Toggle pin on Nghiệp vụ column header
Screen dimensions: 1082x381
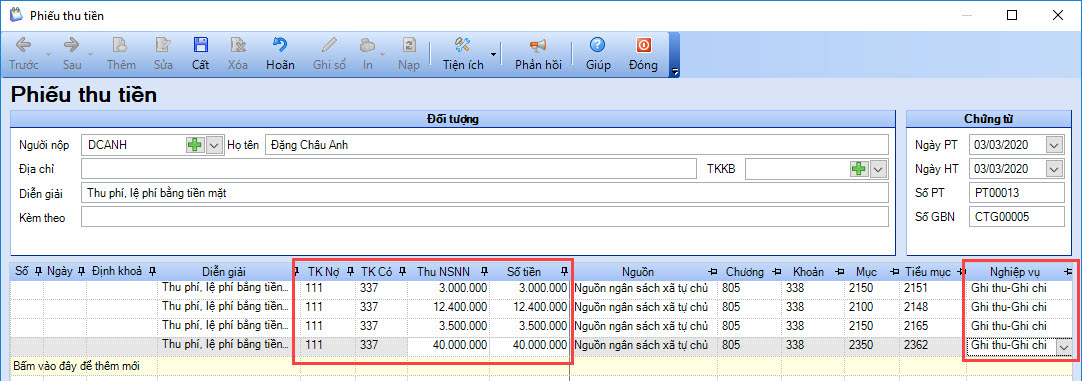pyautogui.click(x=1068, y=271)
